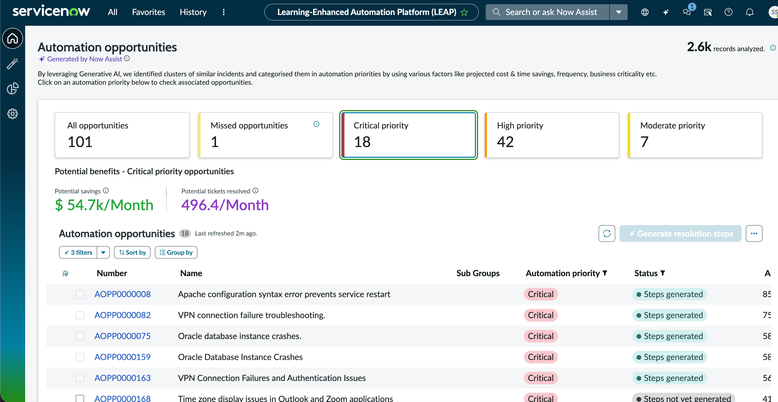Refresh the automation opportunities list
Viewport: 778px width, 402px height.
tap(607, 233)
